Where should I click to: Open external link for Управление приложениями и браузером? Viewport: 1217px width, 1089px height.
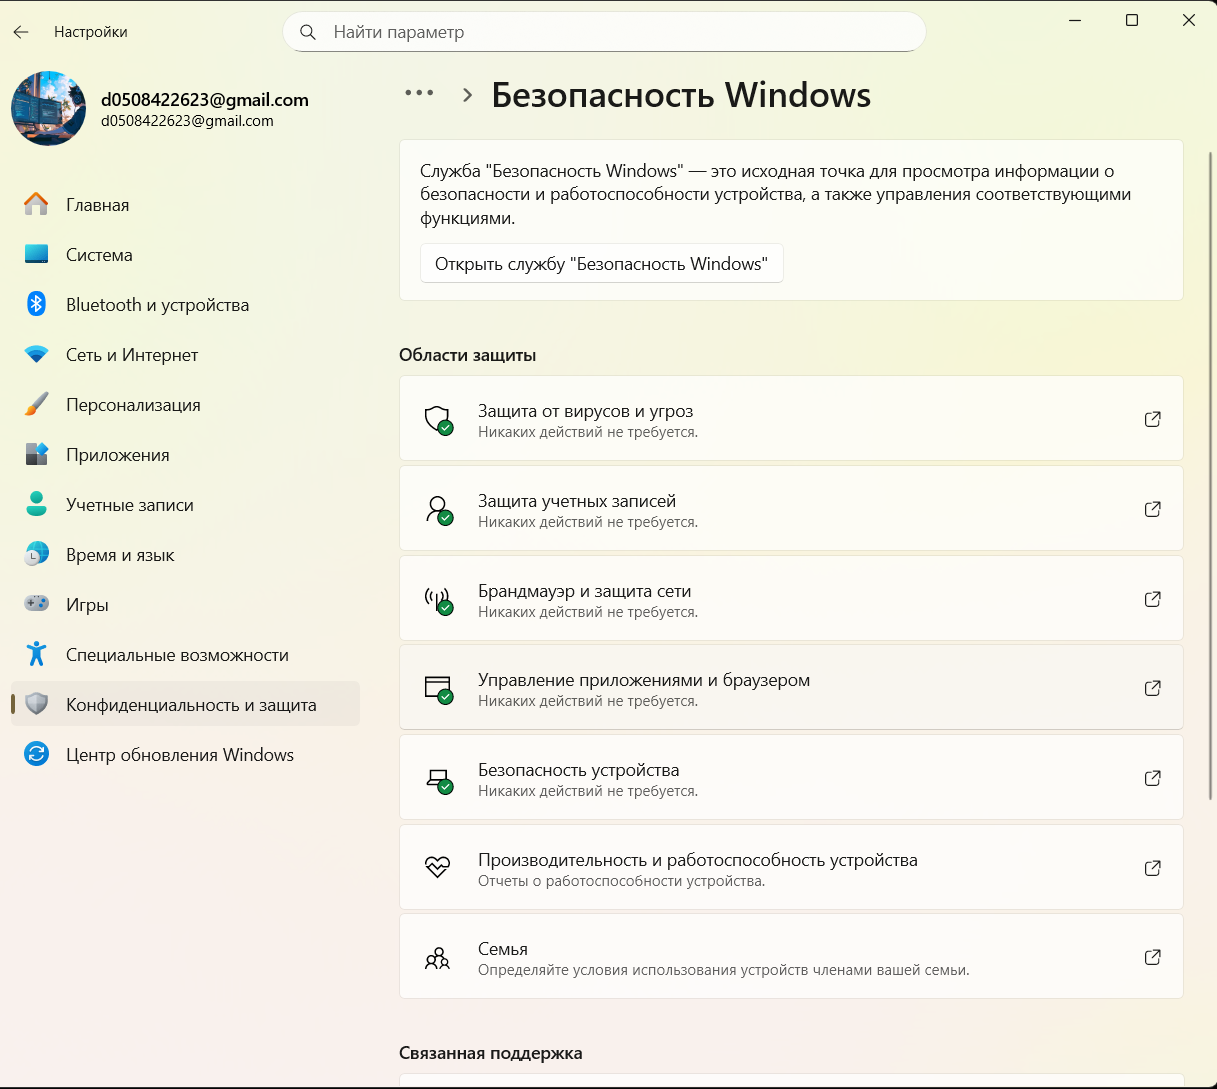(1152, 688)
